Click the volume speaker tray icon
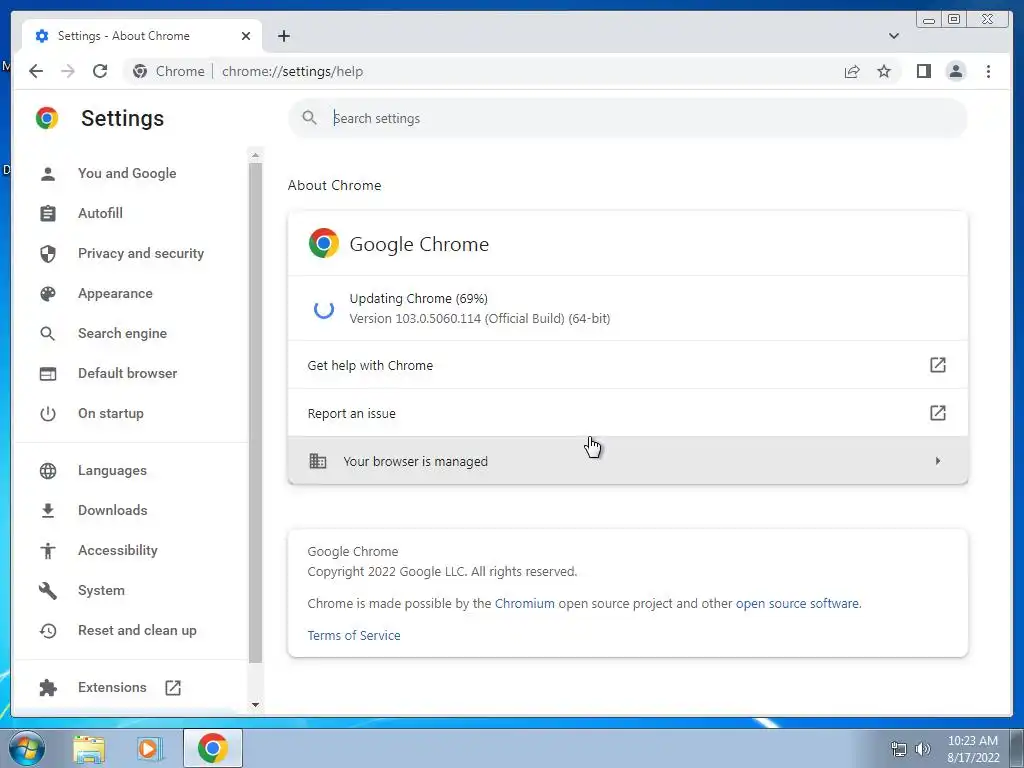Image resolution: width=1024 pixels, height=768 pixels. (923, 749)
